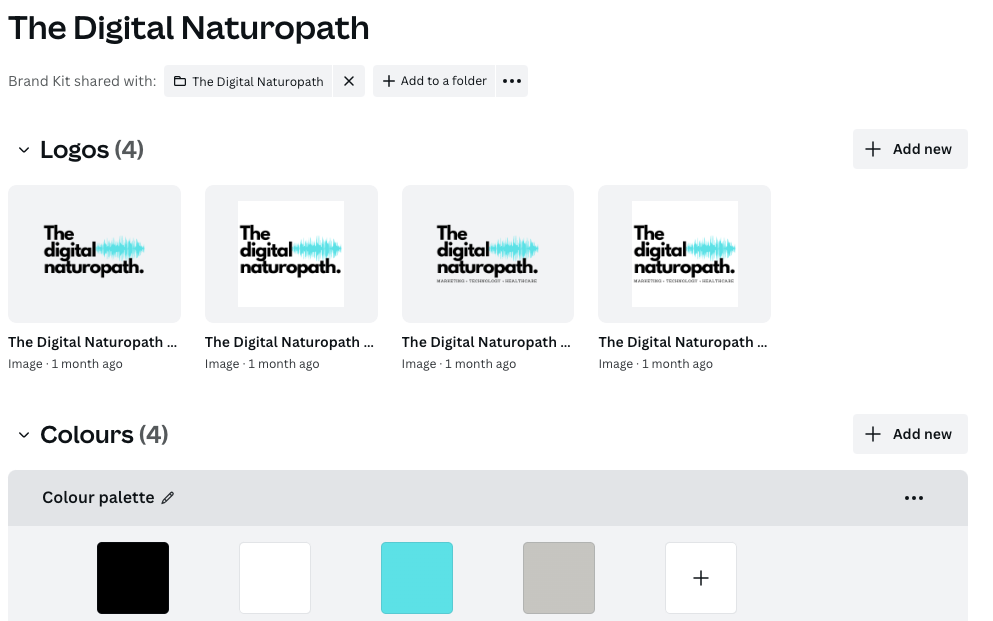Click the Logos (4) heading
The width and height of the screenshot is (993, 621).
(92, 150)
